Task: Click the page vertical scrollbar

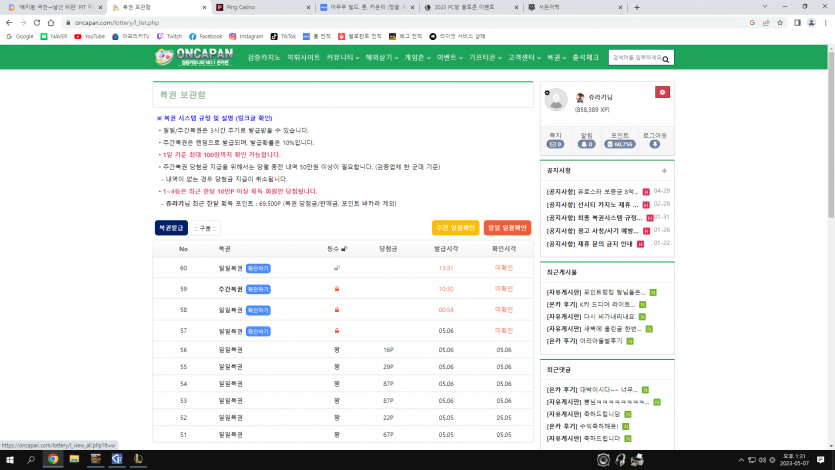Action: (831, 136)
